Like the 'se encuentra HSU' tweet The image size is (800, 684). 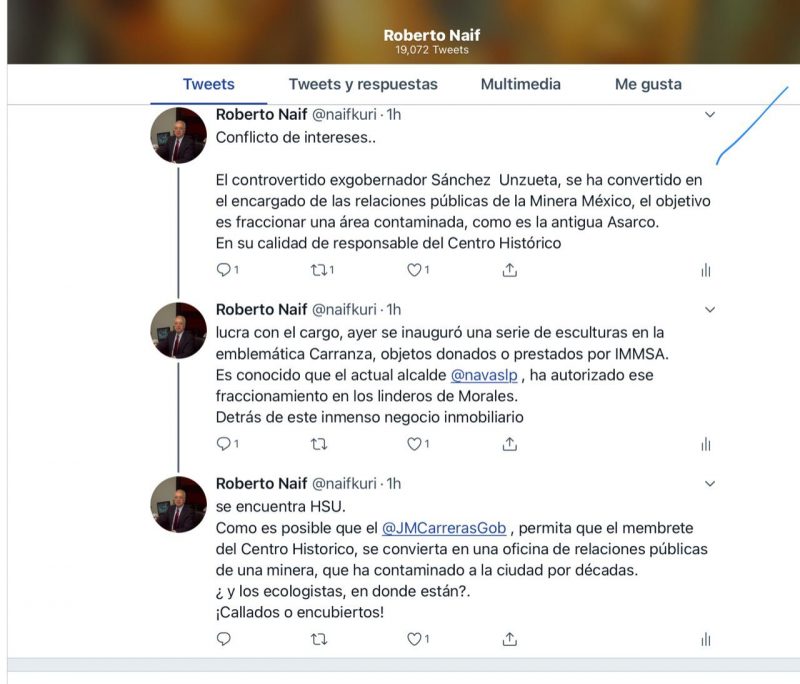pyautogui.click(x=414, y=639)
